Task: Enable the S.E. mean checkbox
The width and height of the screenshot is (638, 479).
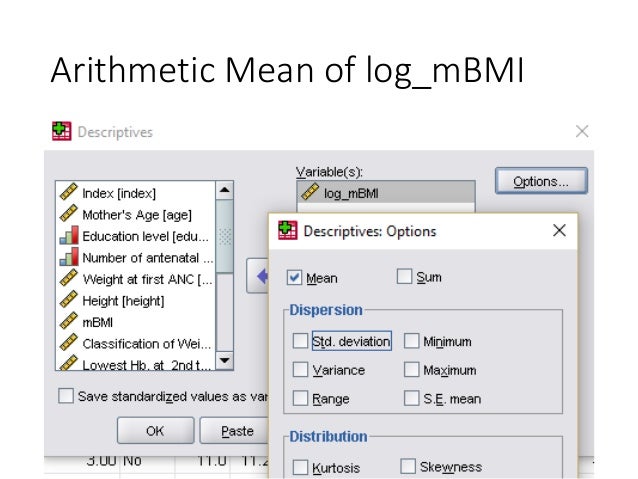Action: [411, 398]
